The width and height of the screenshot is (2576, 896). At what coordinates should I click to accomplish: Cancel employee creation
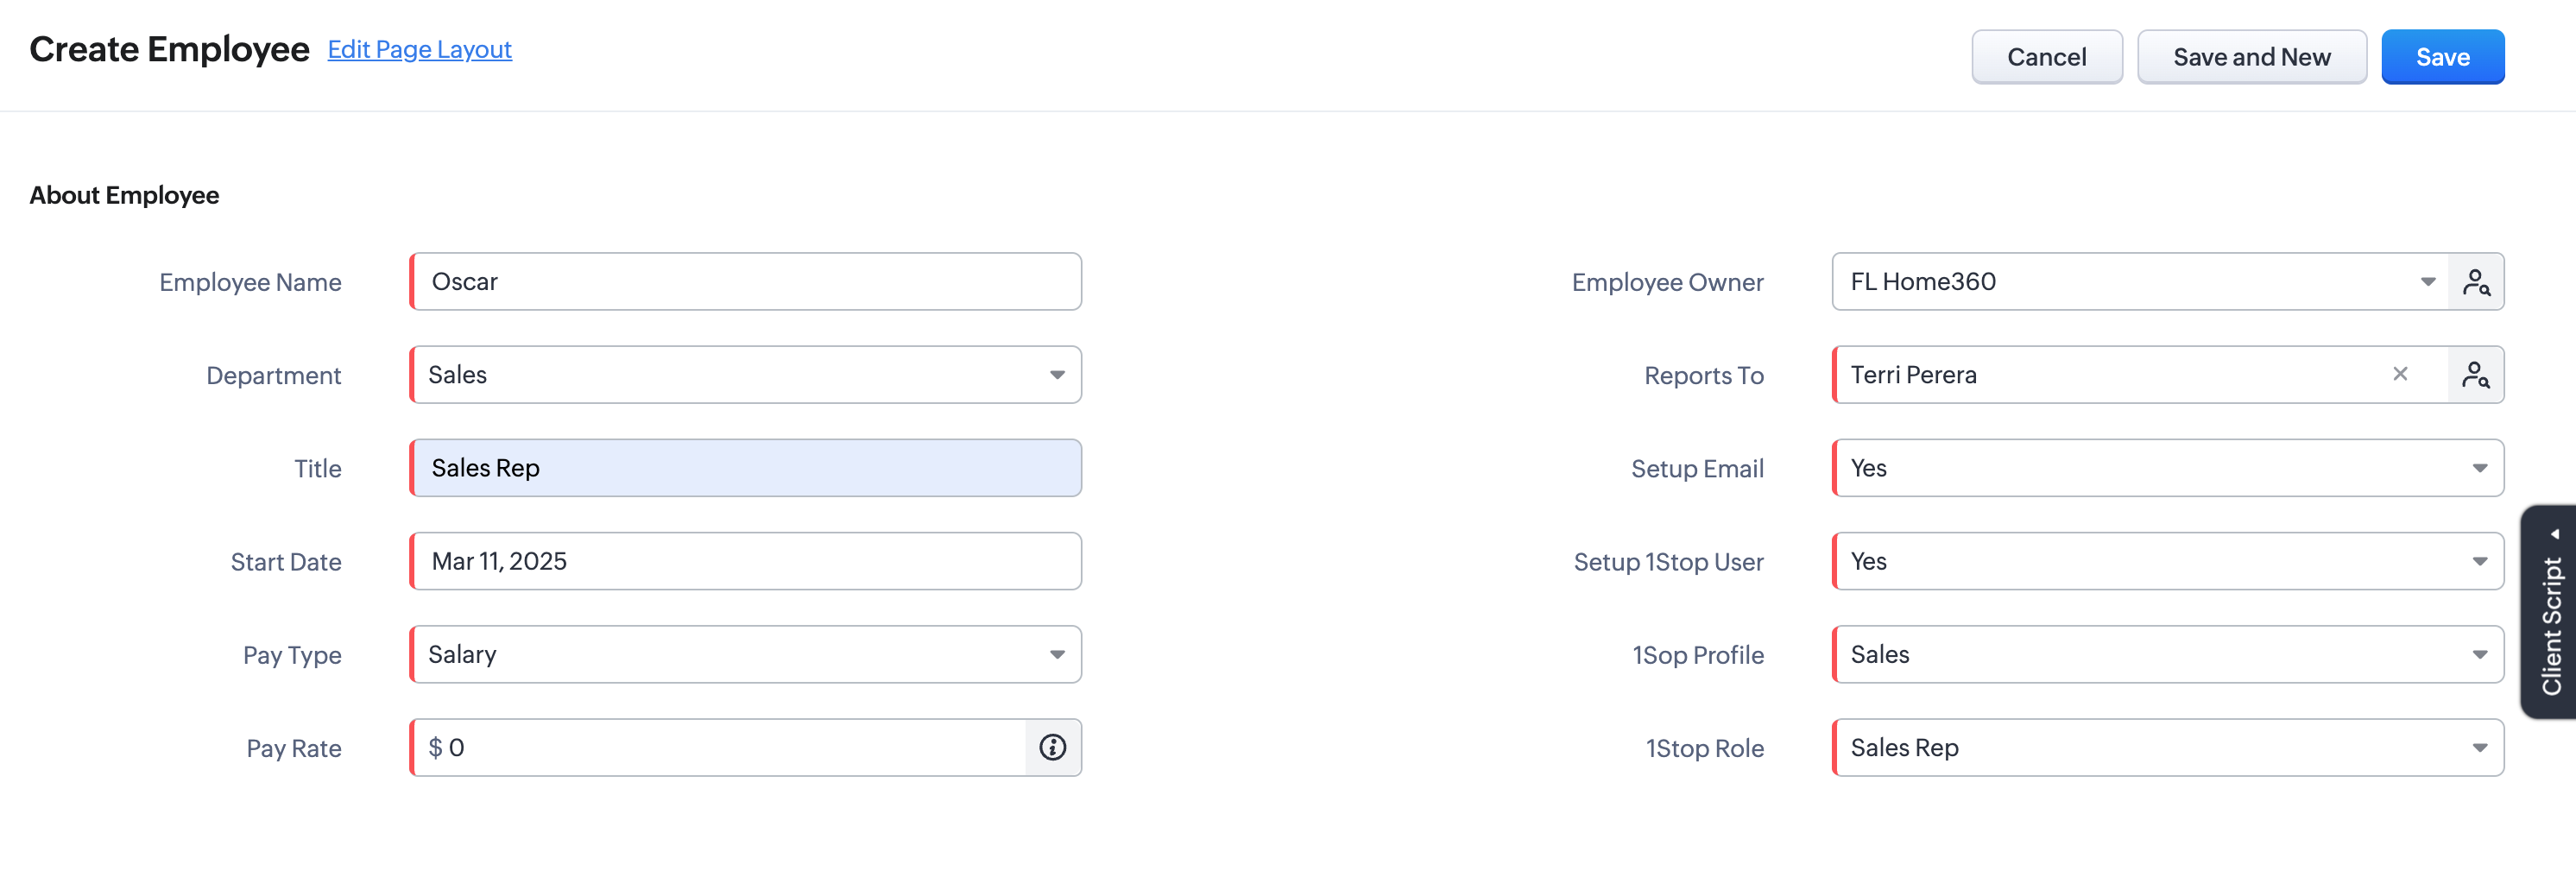2046,57
